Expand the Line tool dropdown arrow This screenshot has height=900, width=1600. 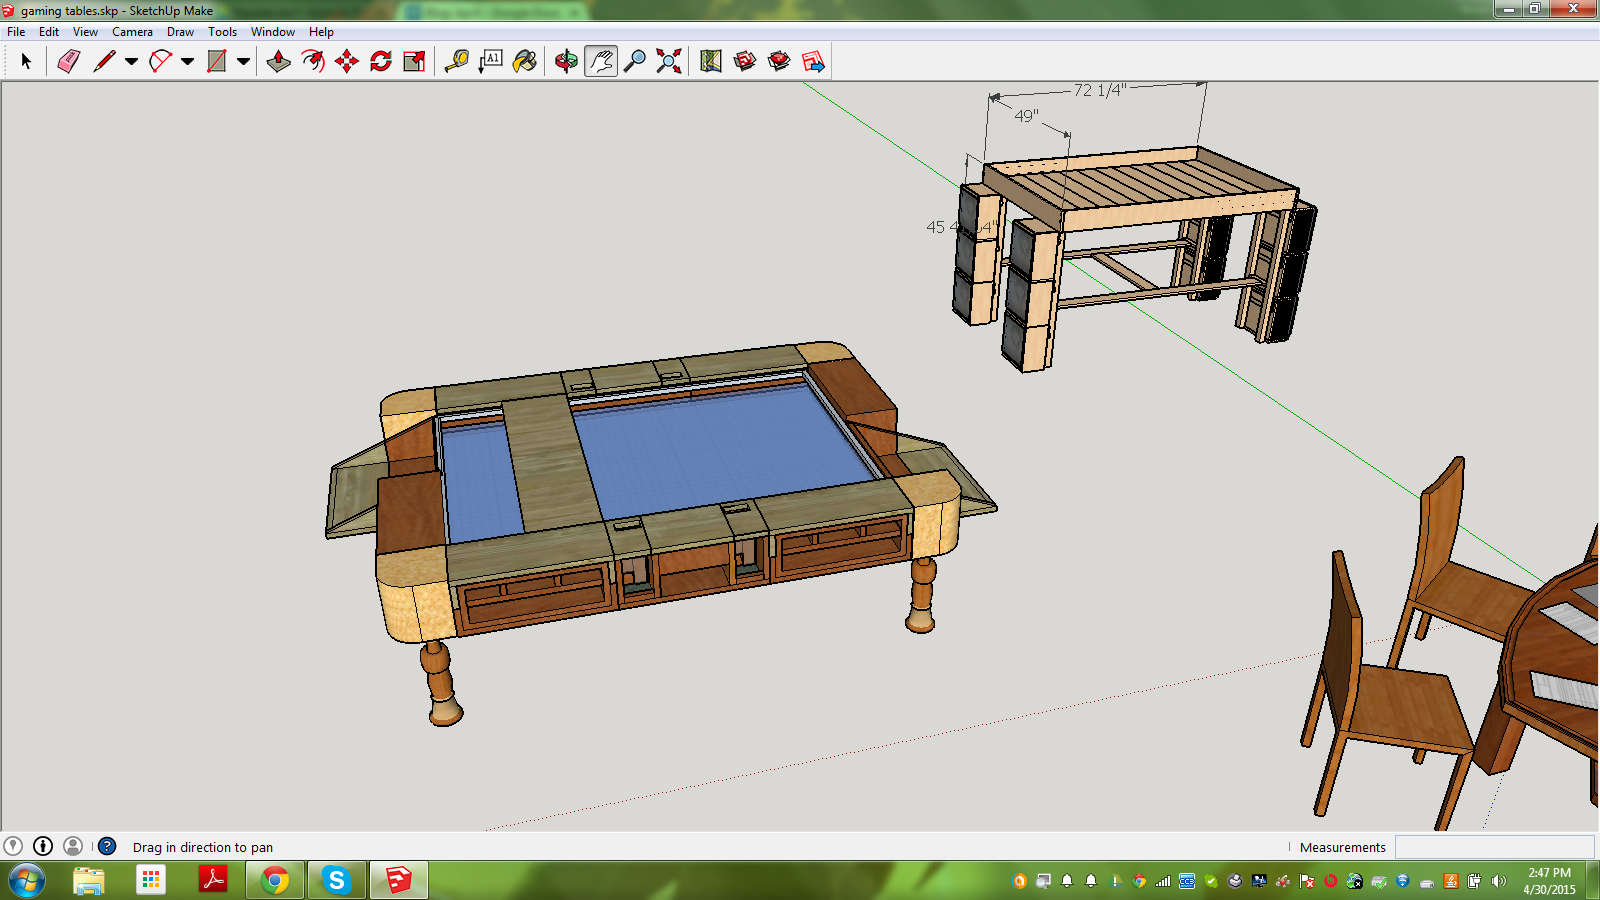click(131, 62)
